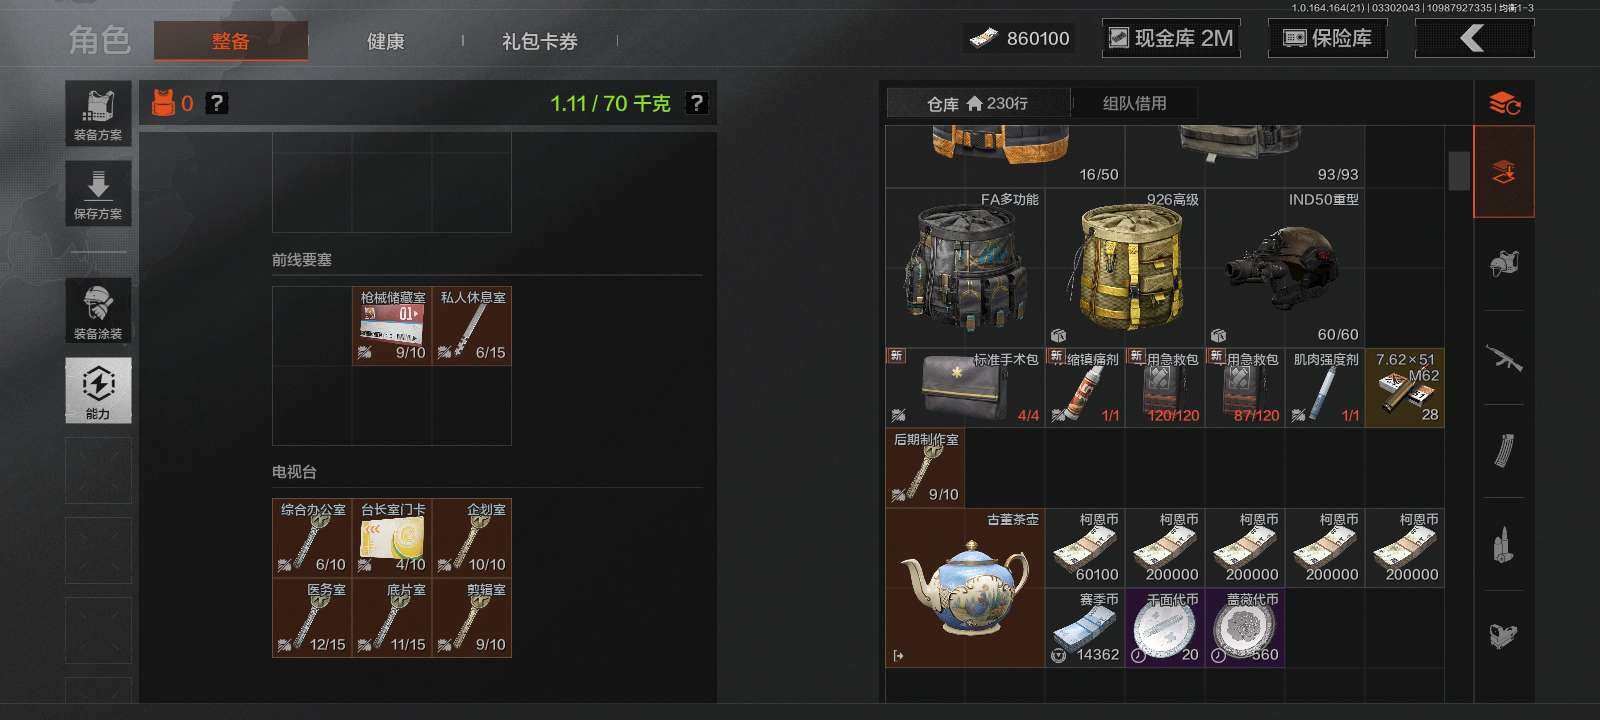The image size is (1600, 720).
Task: Click the warehouse scrollbar handle
Action: pos(1459,170)
